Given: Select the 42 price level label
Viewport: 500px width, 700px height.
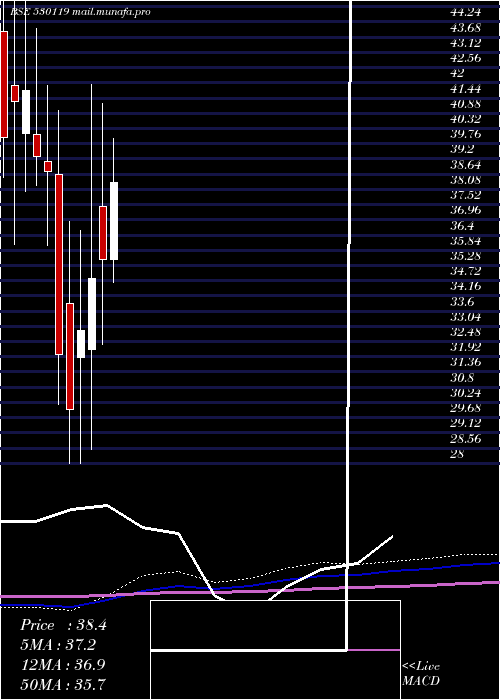Looking at the screenshot, I should coord(458,74).
